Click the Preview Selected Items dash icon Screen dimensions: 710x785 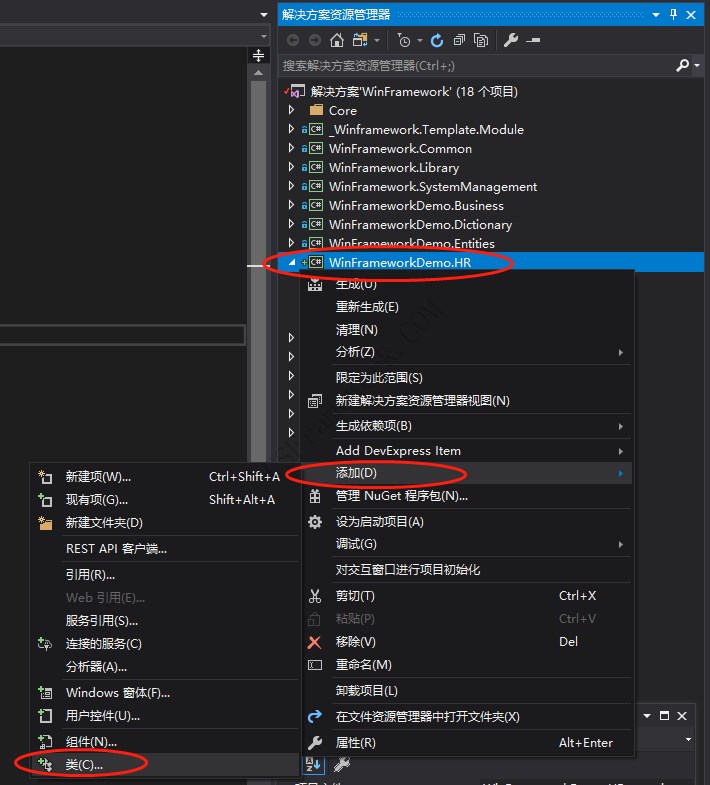pos(533,40)
